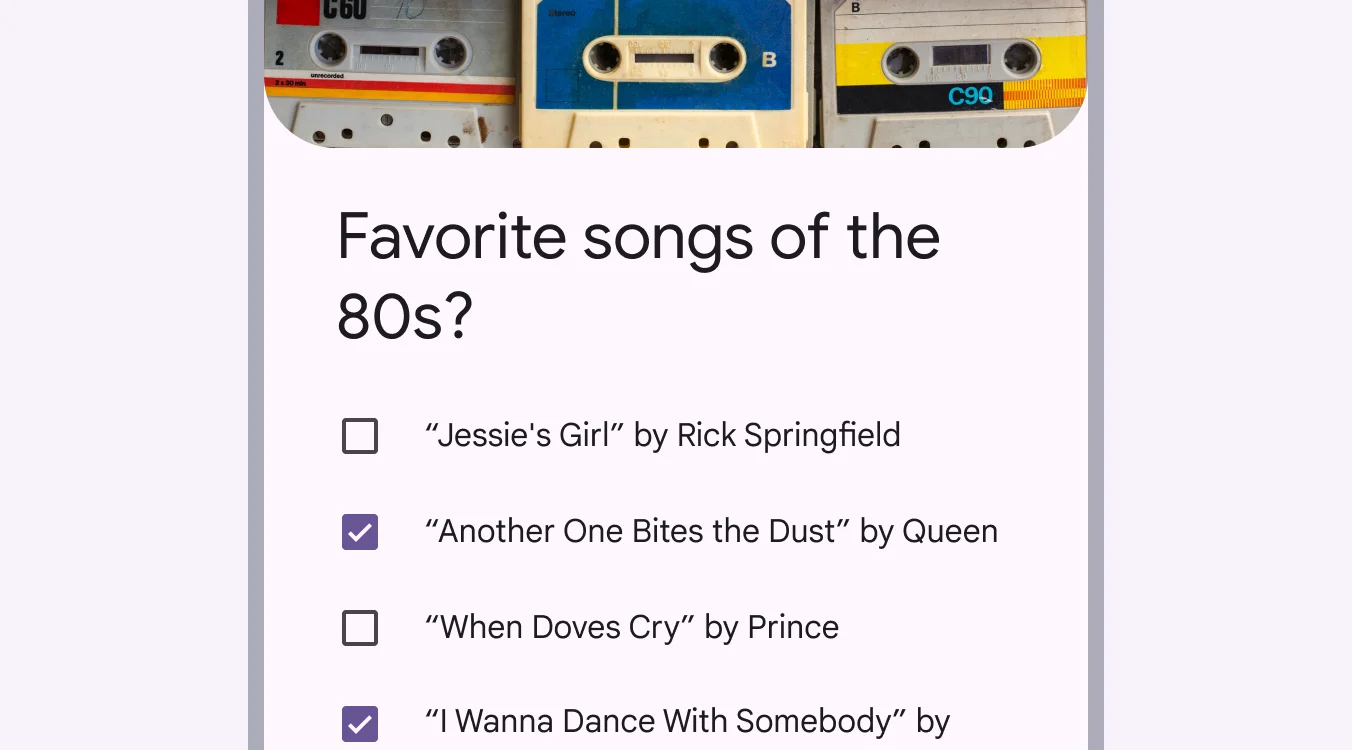The height and width of the screenshot is (750, 1352).
Task: Select the Rick Springfield option label text
Action: (x=663, y=436)
